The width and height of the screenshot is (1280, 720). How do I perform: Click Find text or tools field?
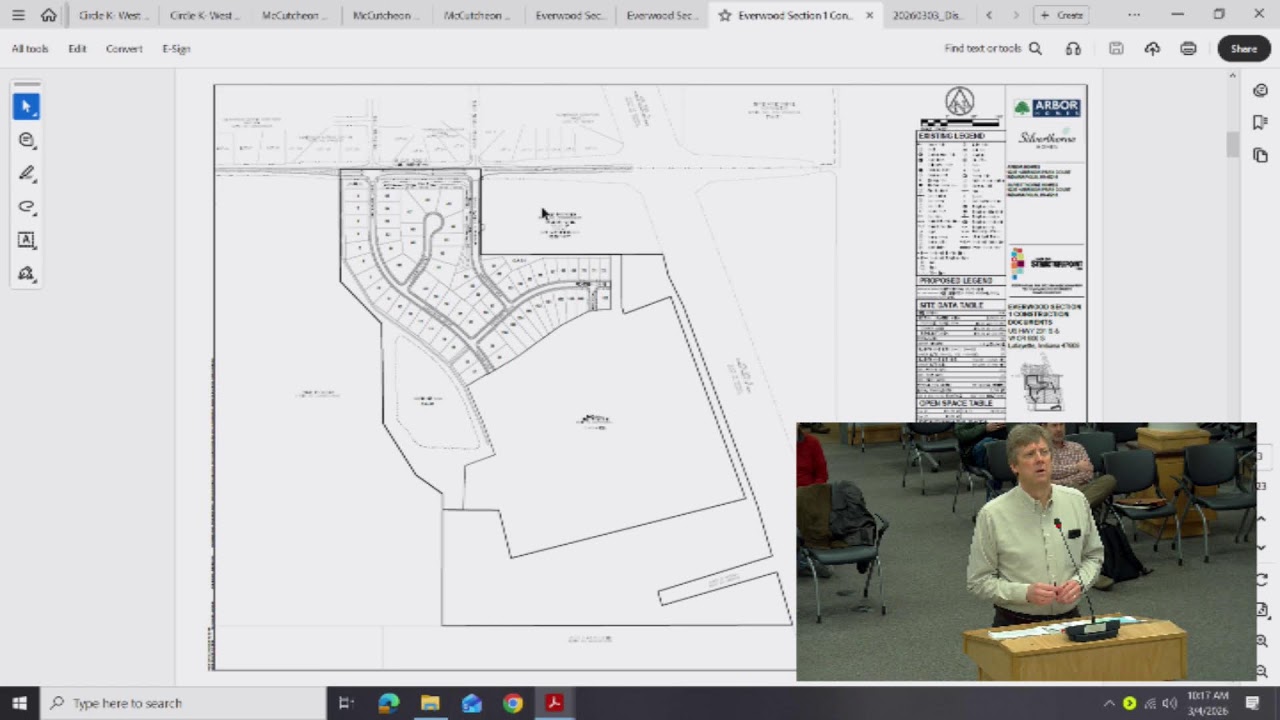[983, 48]
